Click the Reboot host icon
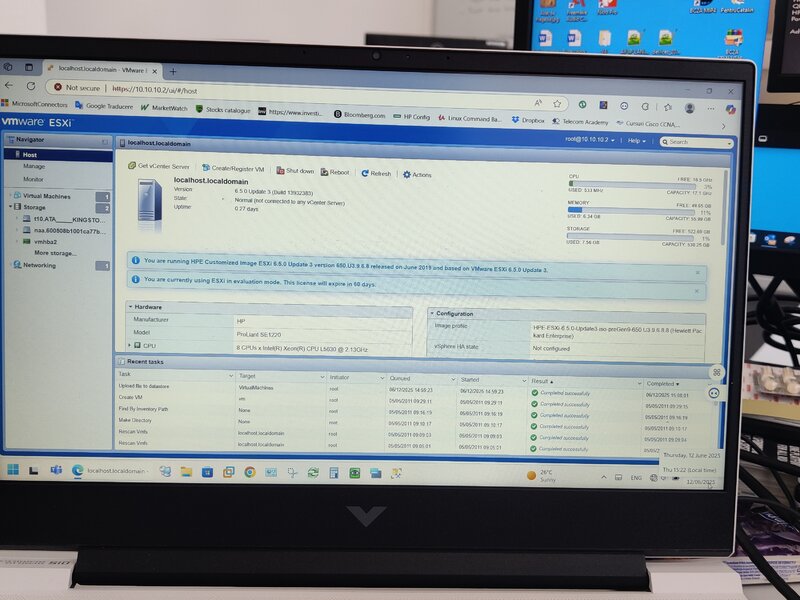Image resolution: width=800 pixels, height=600 pixels. coord(324,172)
